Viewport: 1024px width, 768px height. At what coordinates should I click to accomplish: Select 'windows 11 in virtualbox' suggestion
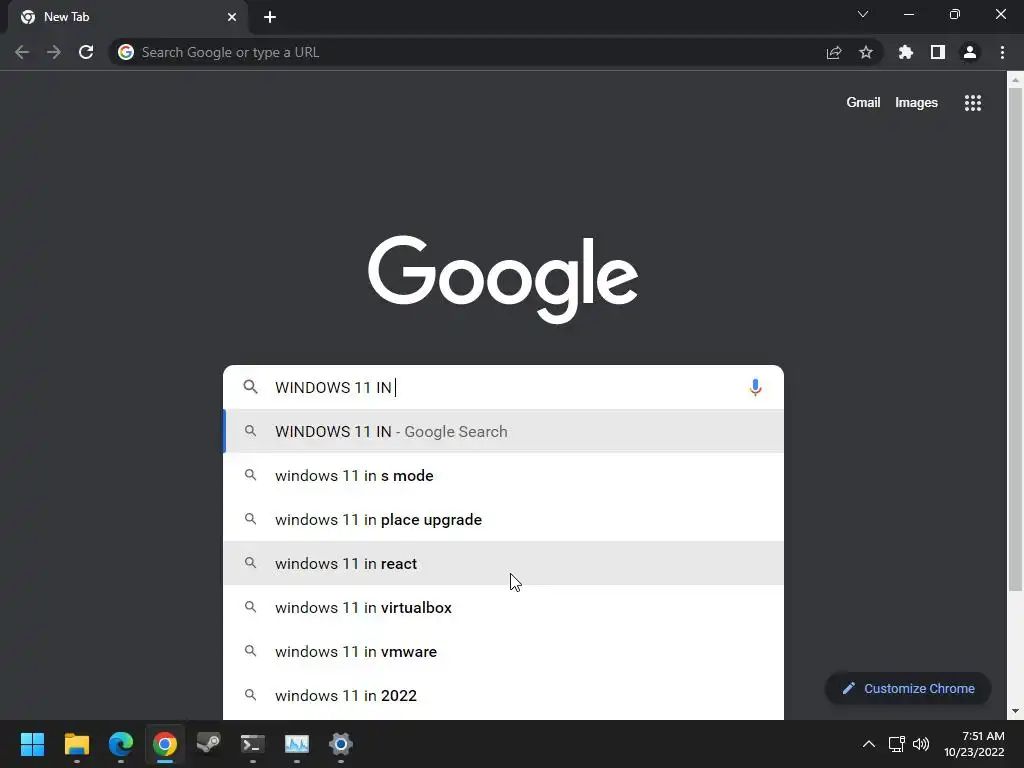tap(504, 607)
